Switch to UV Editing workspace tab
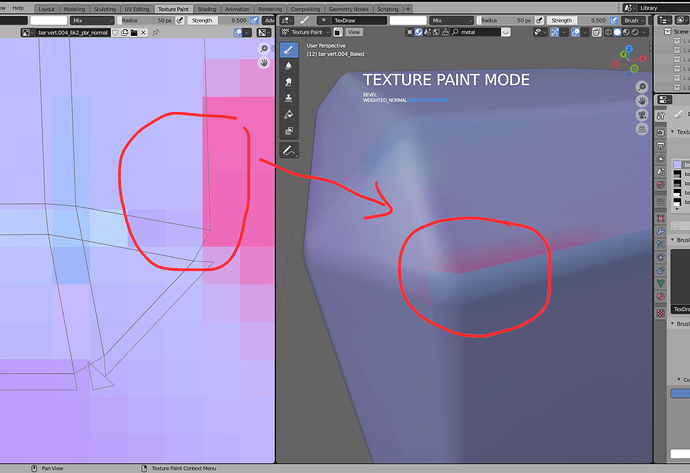Viewport: 690px width, 473px height. tap(137, 9)
